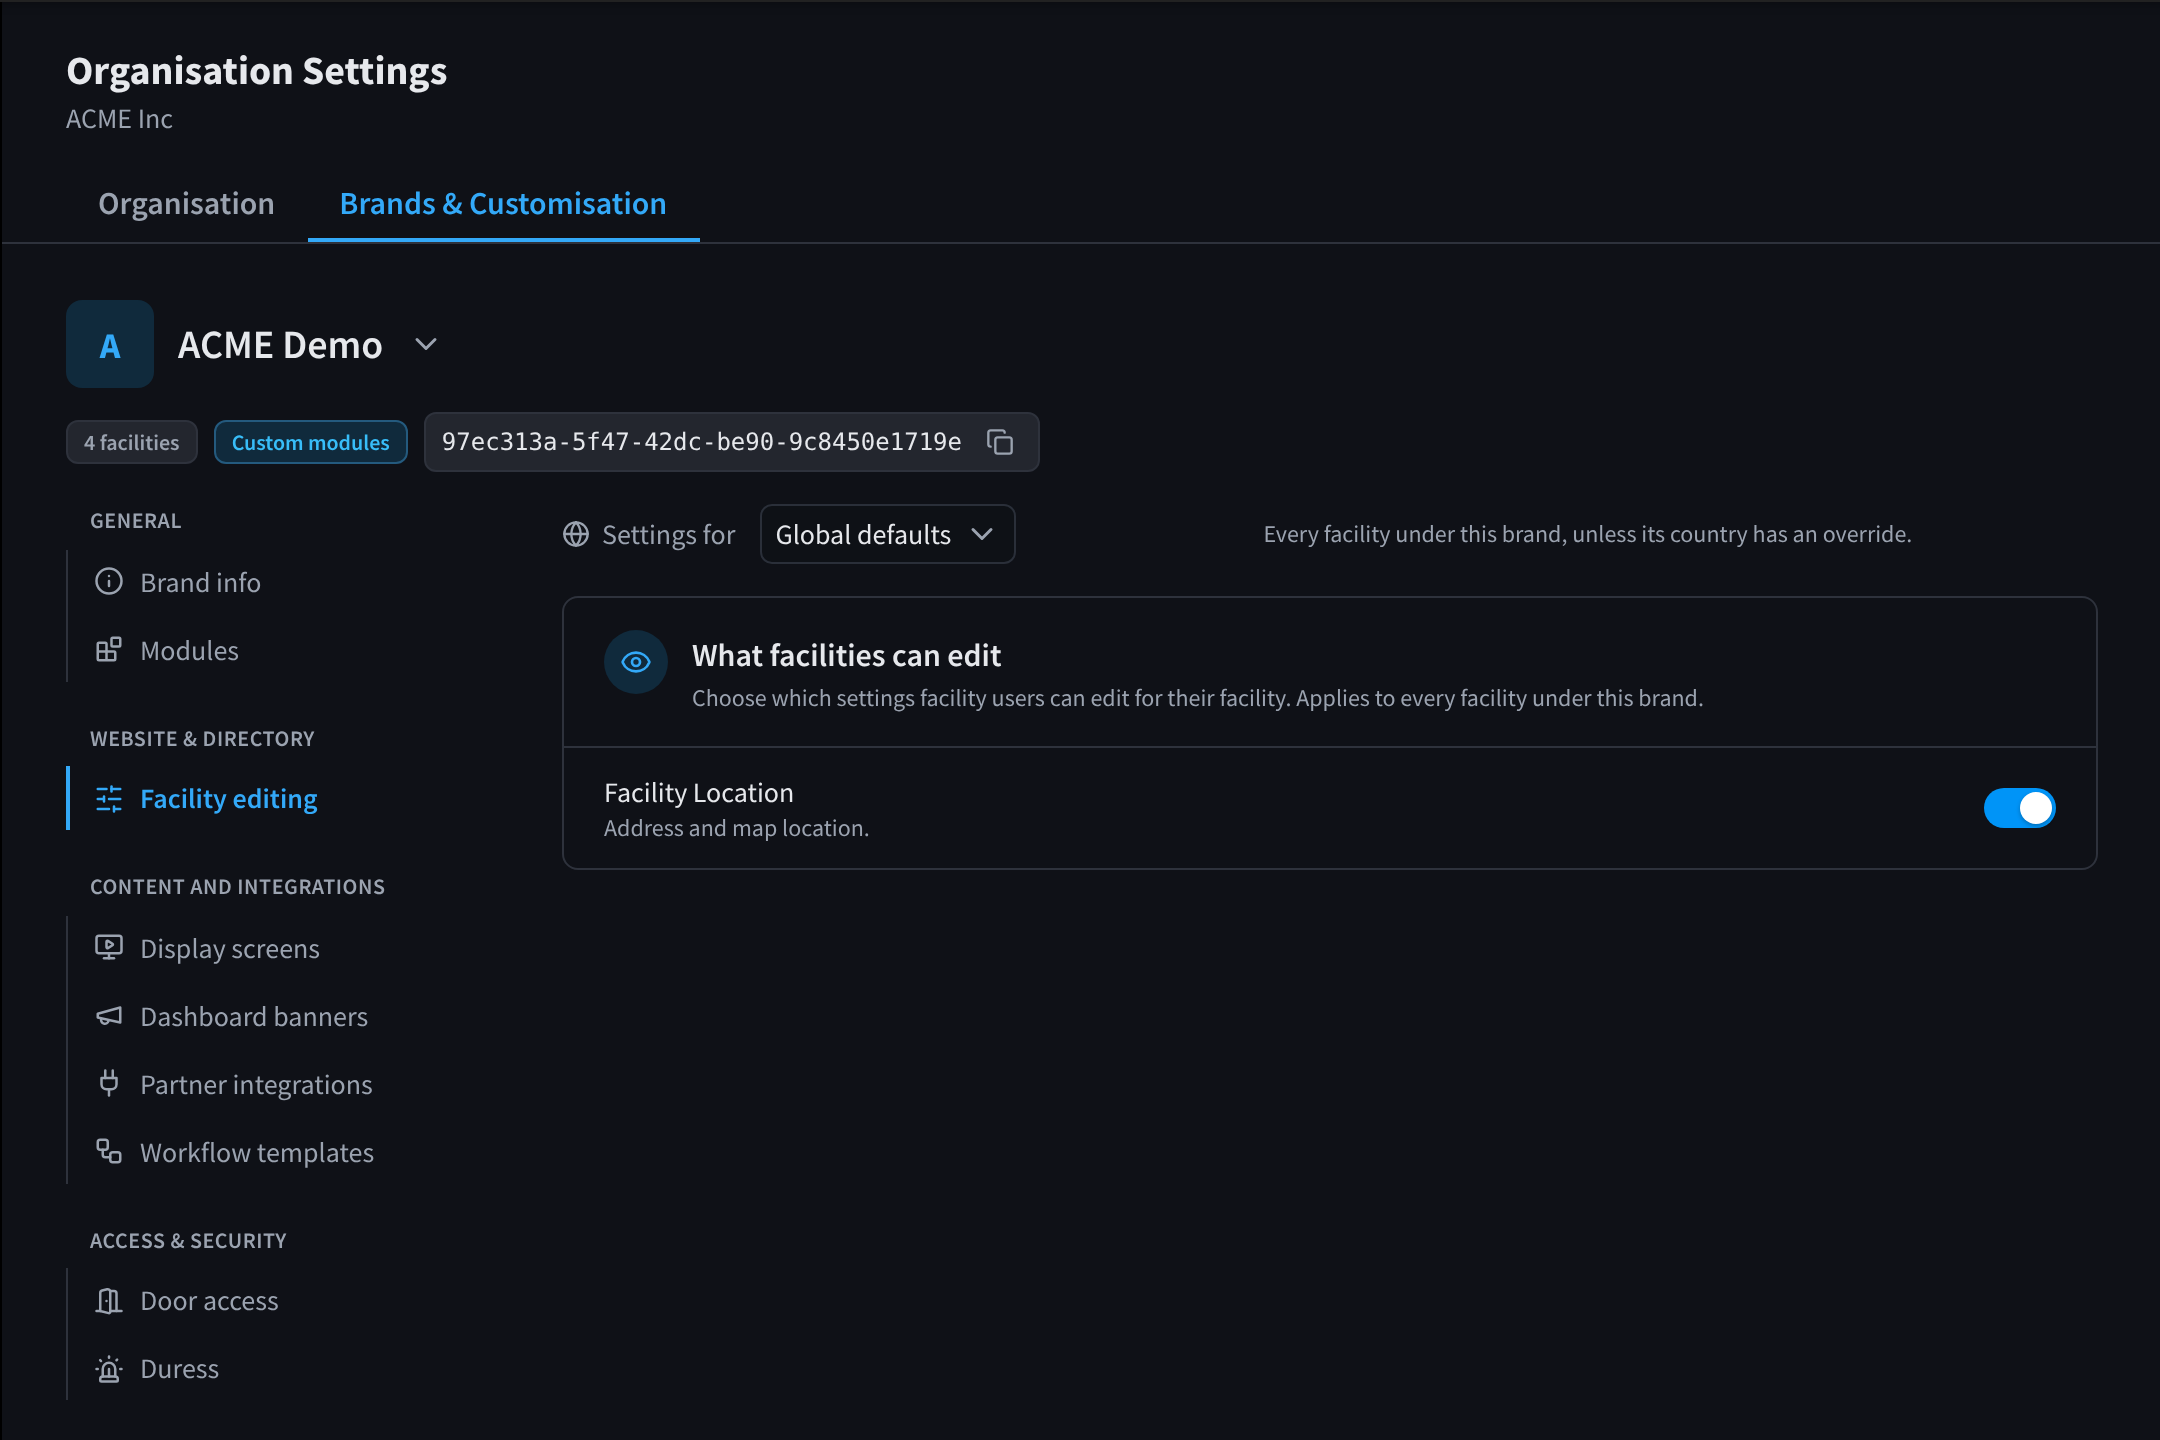Open Workflow templates page
2160x1440 pixels.
(x=257, y=1152)
